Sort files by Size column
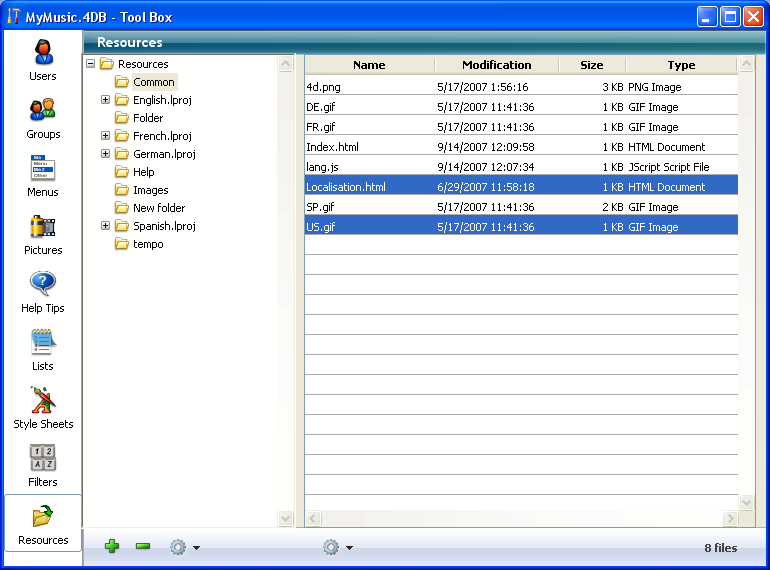The width and height of the screenshot is (770, 570). click(x=591, y=65)
